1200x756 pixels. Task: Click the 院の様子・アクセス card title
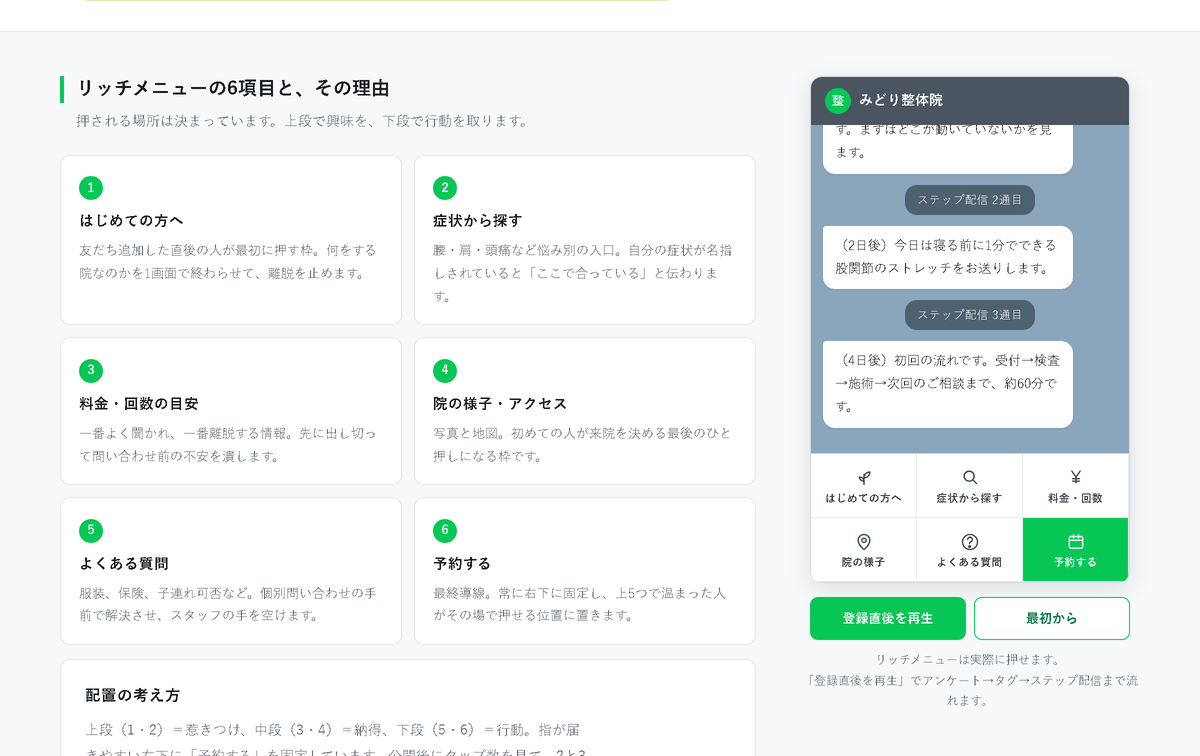(500, 404)
